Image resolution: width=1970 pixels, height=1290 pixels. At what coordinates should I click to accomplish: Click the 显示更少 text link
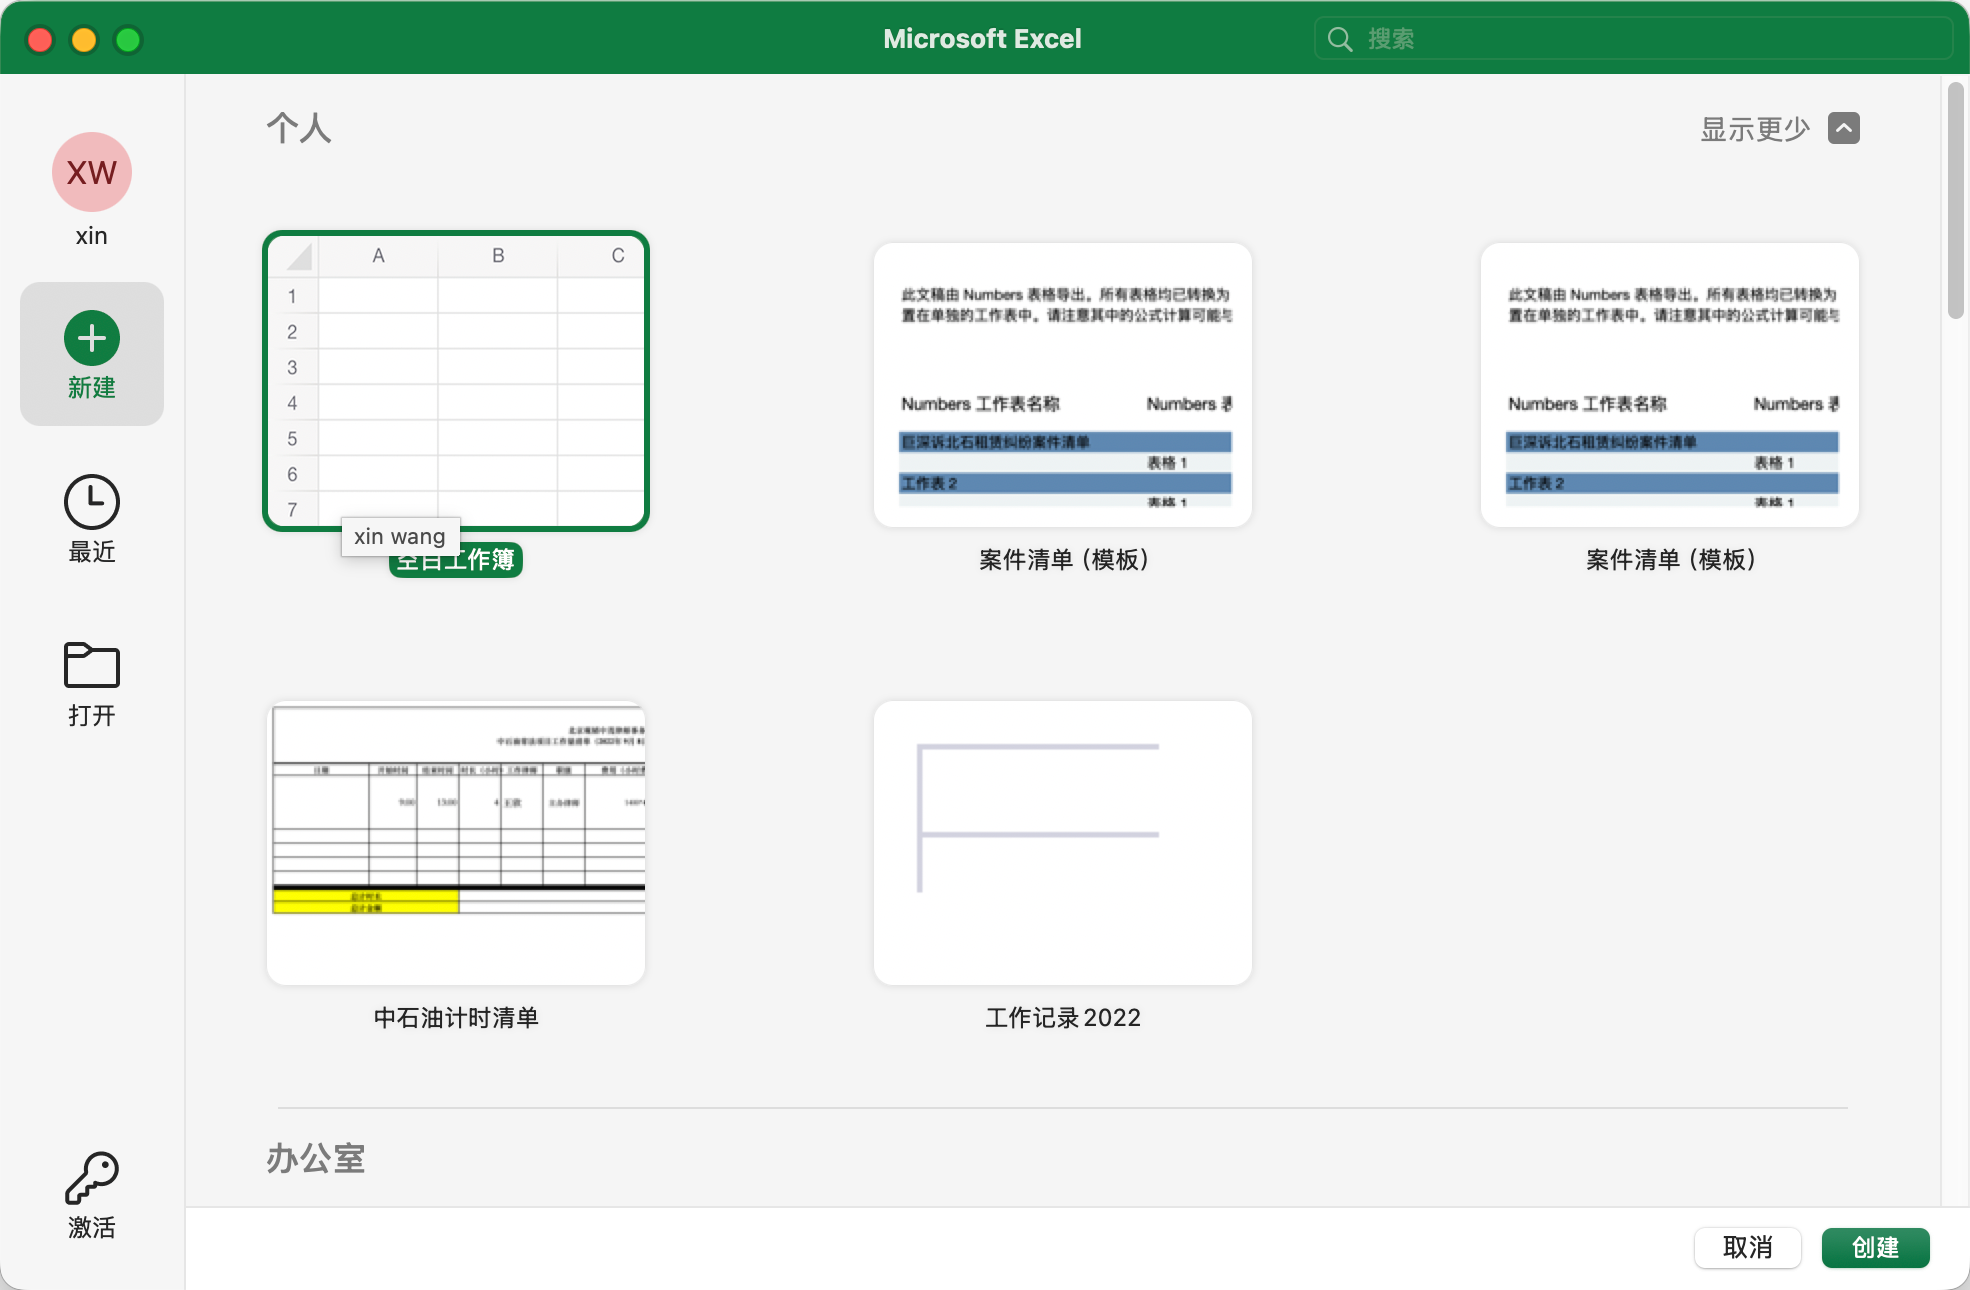(x=1755, y=129)
